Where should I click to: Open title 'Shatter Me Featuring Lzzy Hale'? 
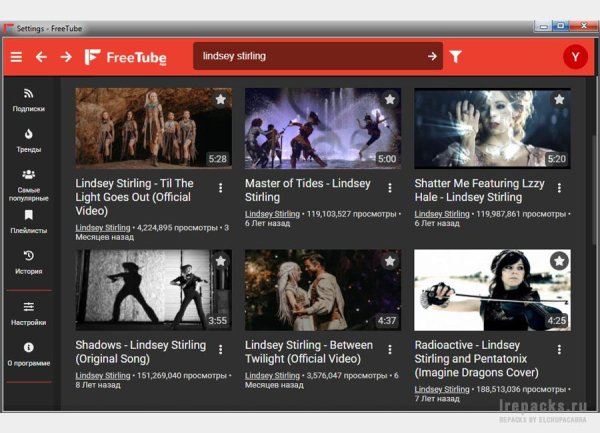coord(479,190)
